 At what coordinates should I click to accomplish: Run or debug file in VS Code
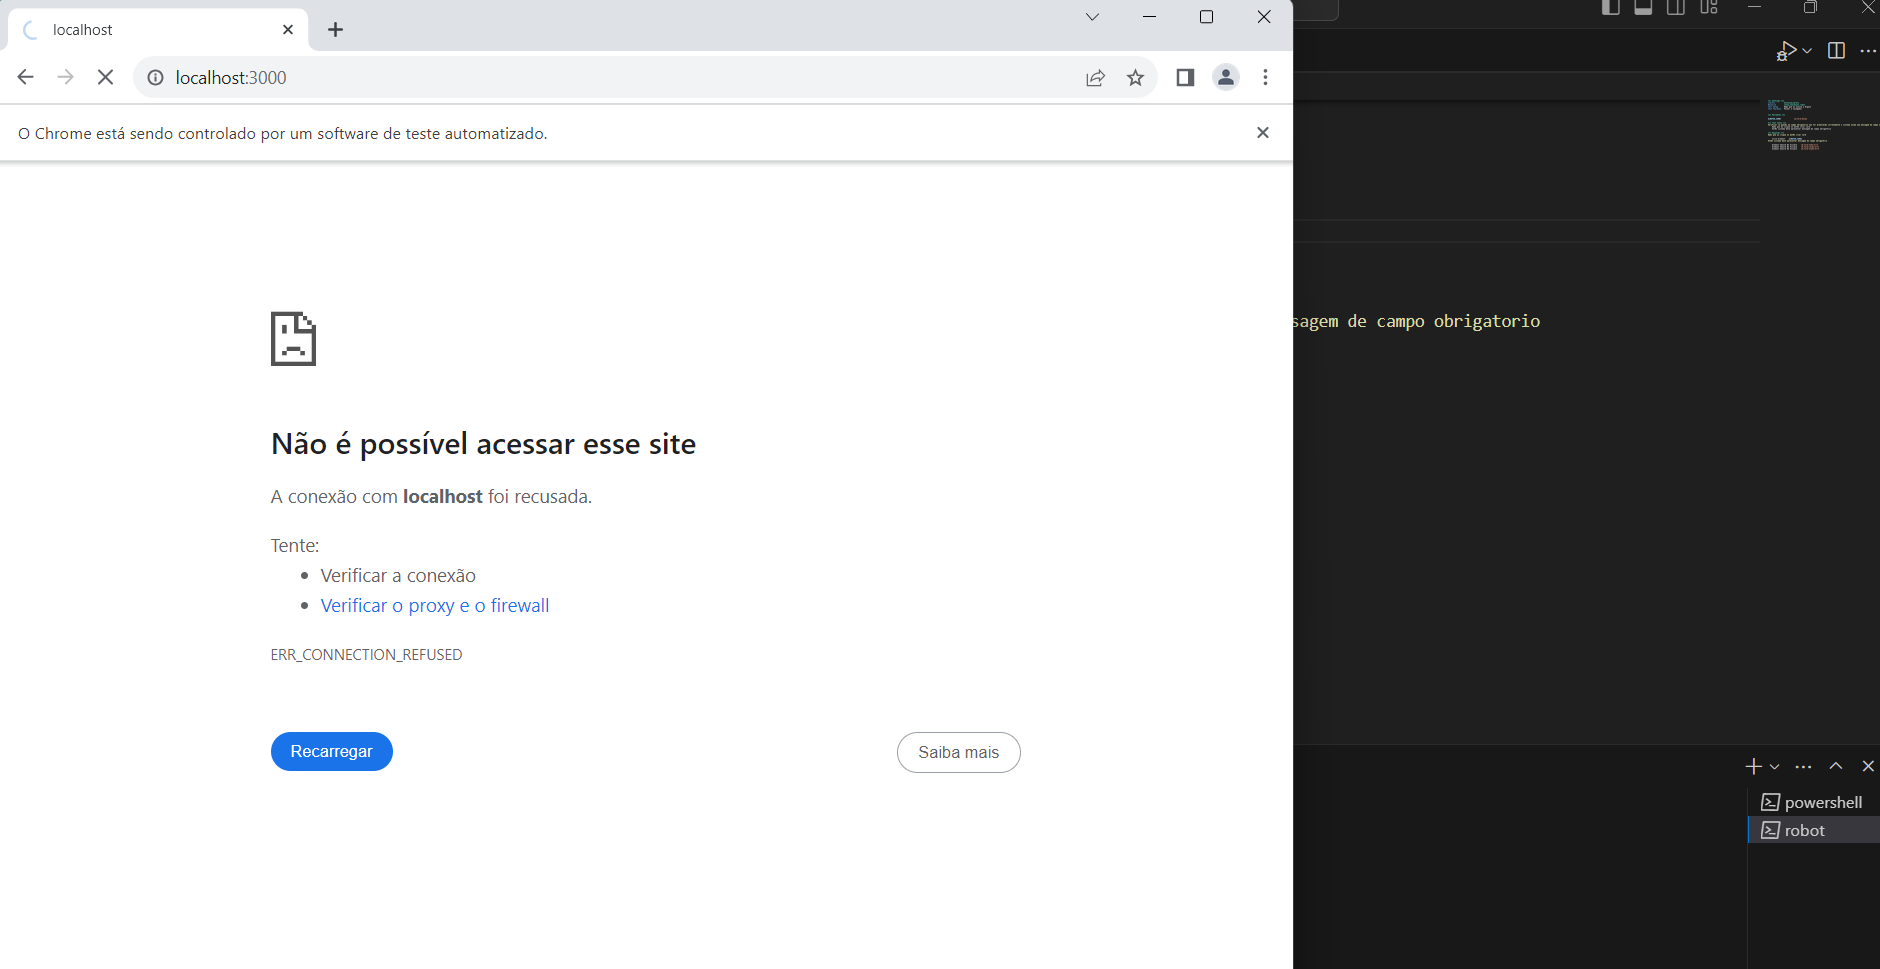click(x=1786, y=51)
